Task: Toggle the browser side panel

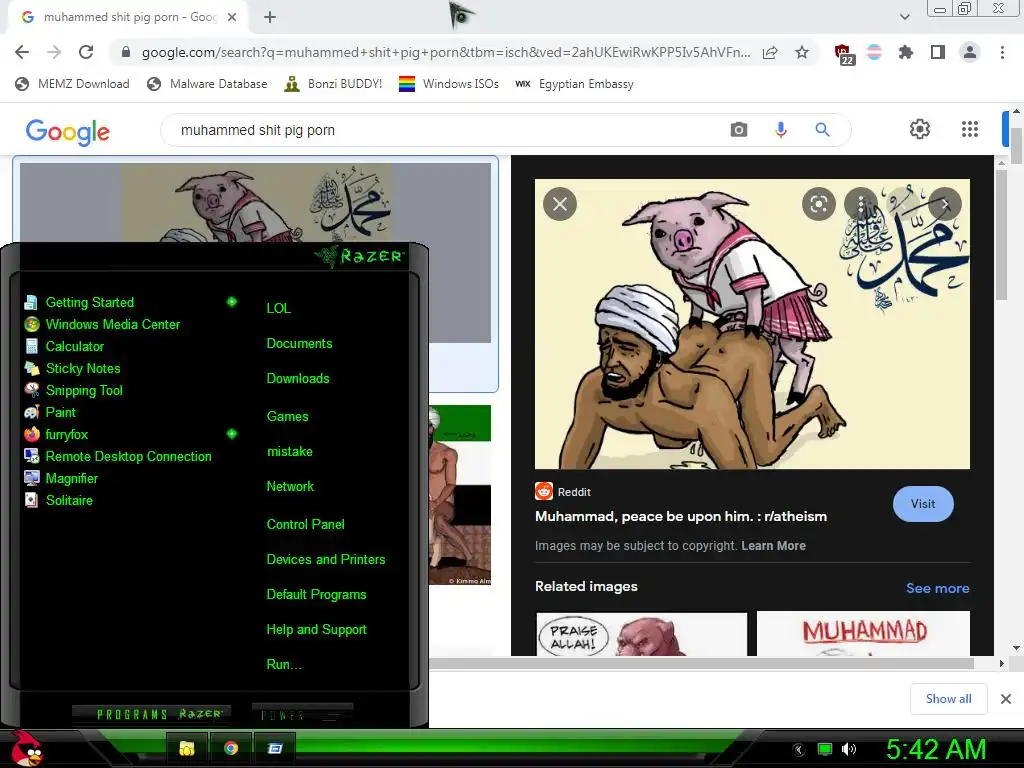Action: pyautogui.click(x=938, y=52)
